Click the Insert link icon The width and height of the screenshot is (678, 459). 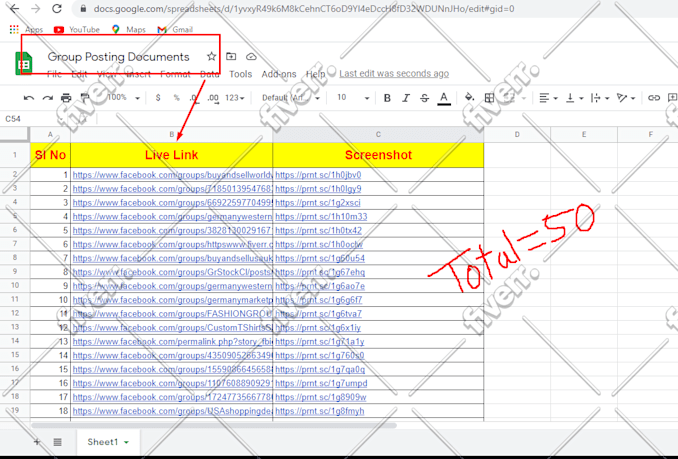click(653, 98)
